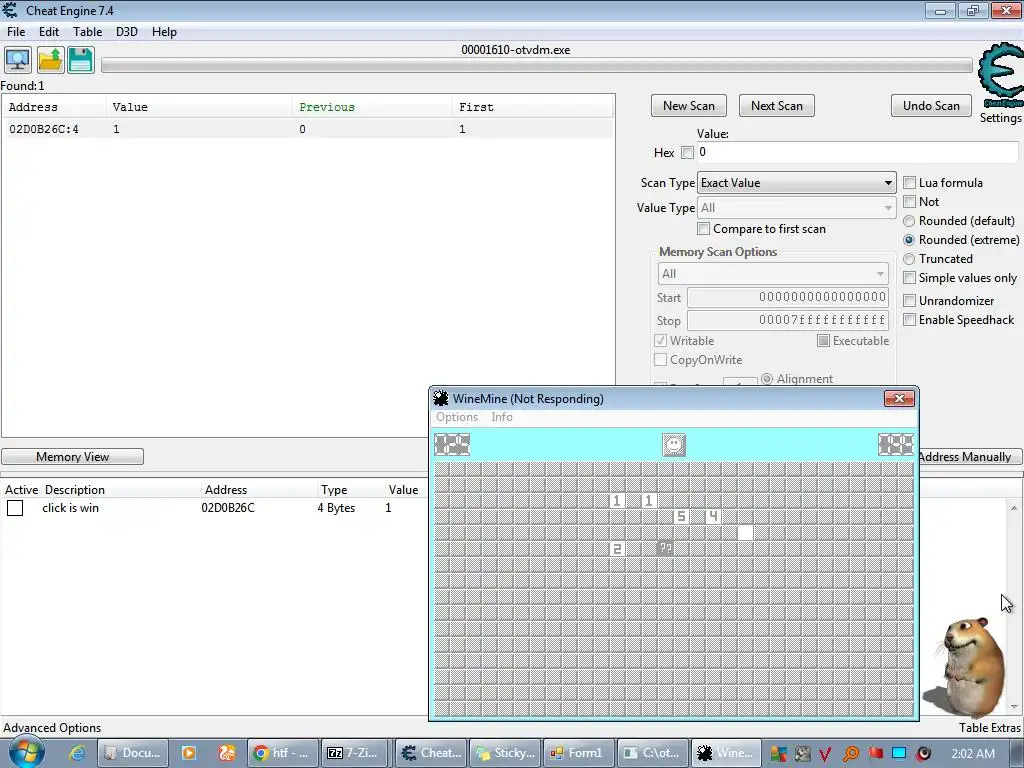Viewport: 1024px width, 768px height.
Task: Open the File menu
Action: click(x=16, y=32)
